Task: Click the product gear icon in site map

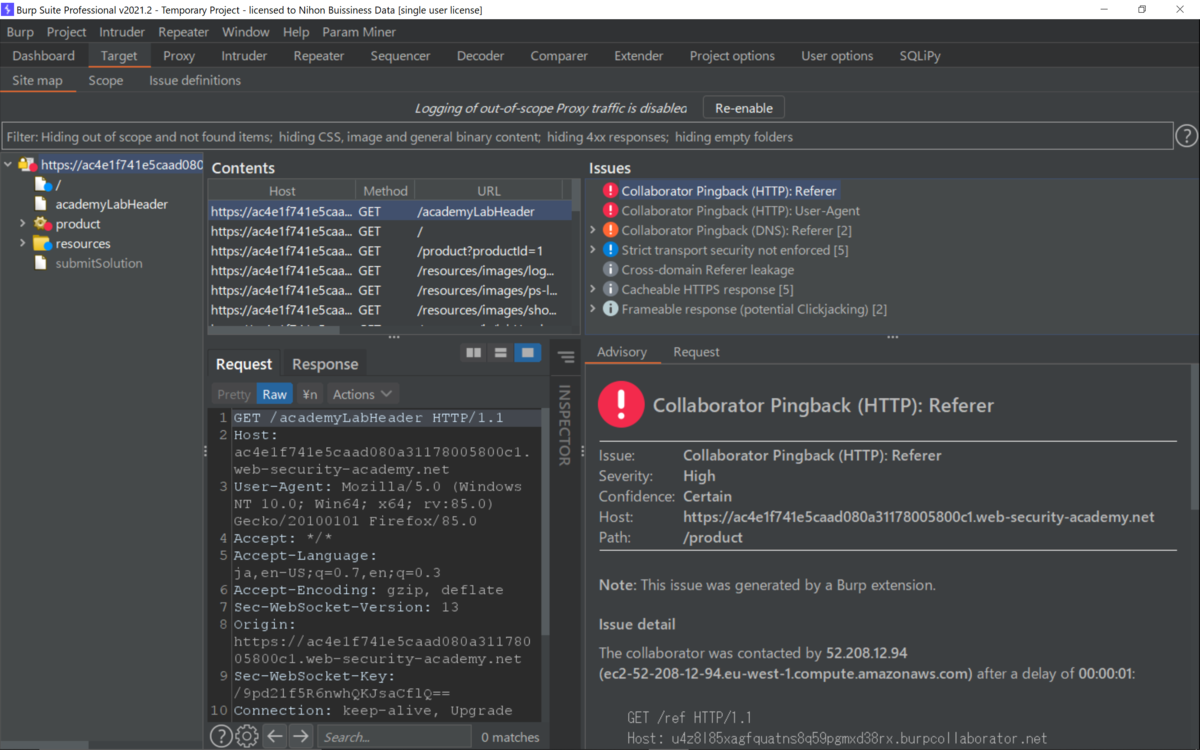Action: point(42,224)
